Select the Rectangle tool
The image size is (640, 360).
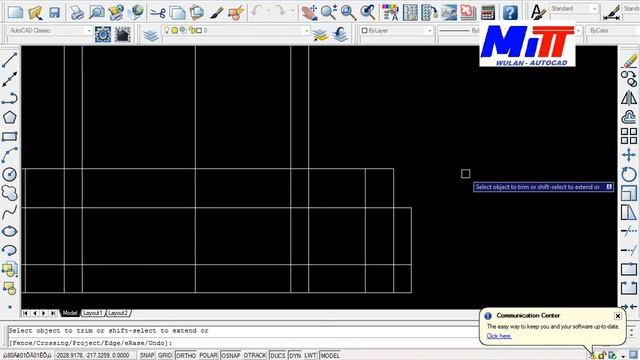(9, 136)
